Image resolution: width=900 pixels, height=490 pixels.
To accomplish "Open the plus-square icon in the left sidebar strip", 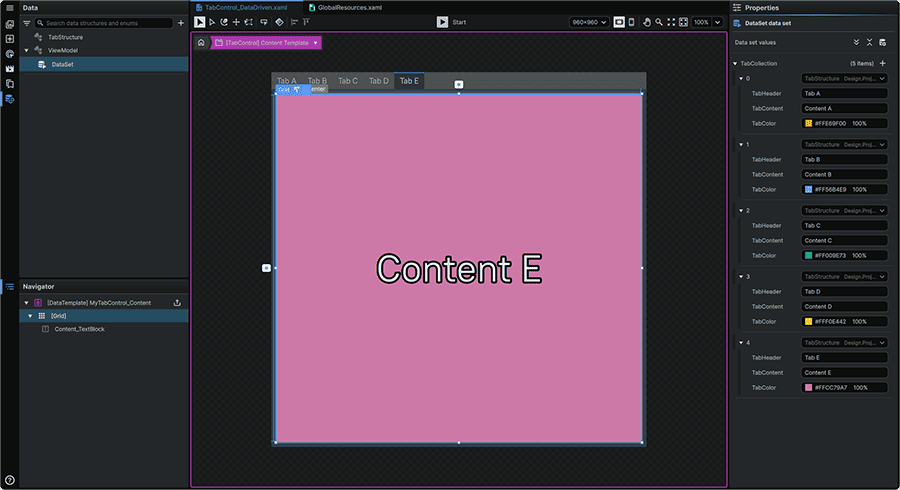I will click(x=9, y=39).
